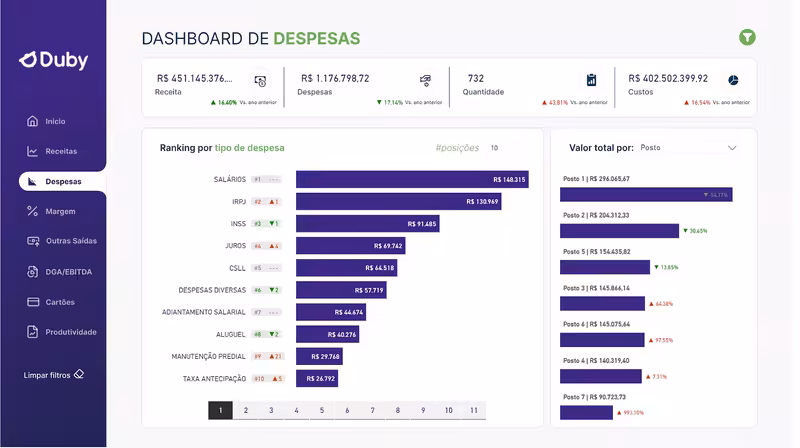The width and height of the screenshot is (800, 448).
Task: Go to pagination page 8
Action: click(398, 410)
